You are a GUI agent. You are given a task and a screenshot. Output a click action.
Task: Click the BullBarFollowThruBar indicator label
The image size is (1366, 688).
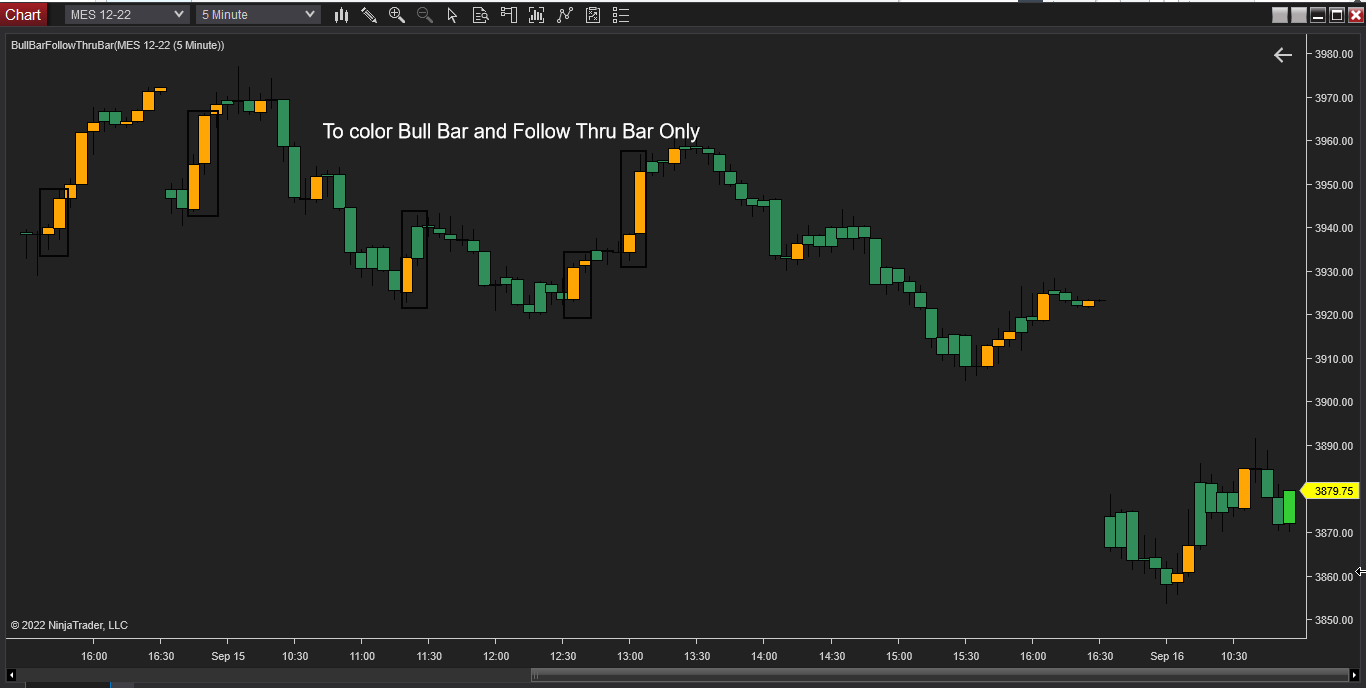(117, 45)
